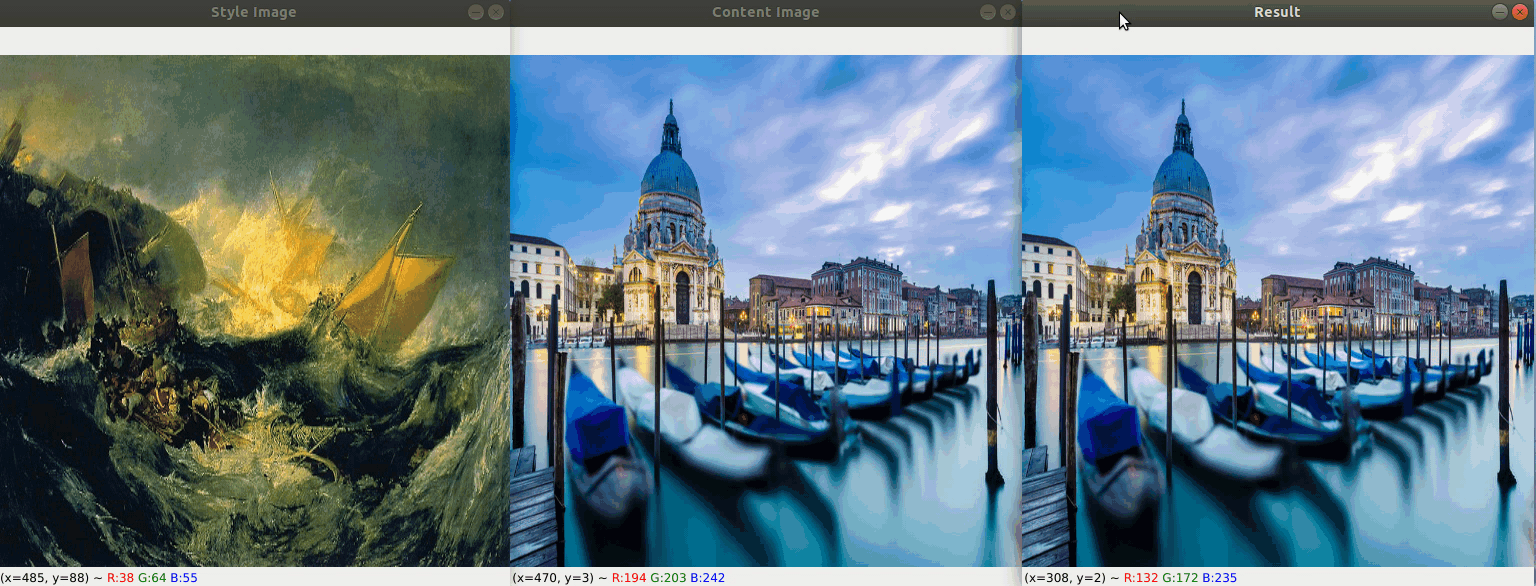Viewport: 1536px width, 586px height.
Task: Minimize the Result window
Action: tap(1500, 12)
